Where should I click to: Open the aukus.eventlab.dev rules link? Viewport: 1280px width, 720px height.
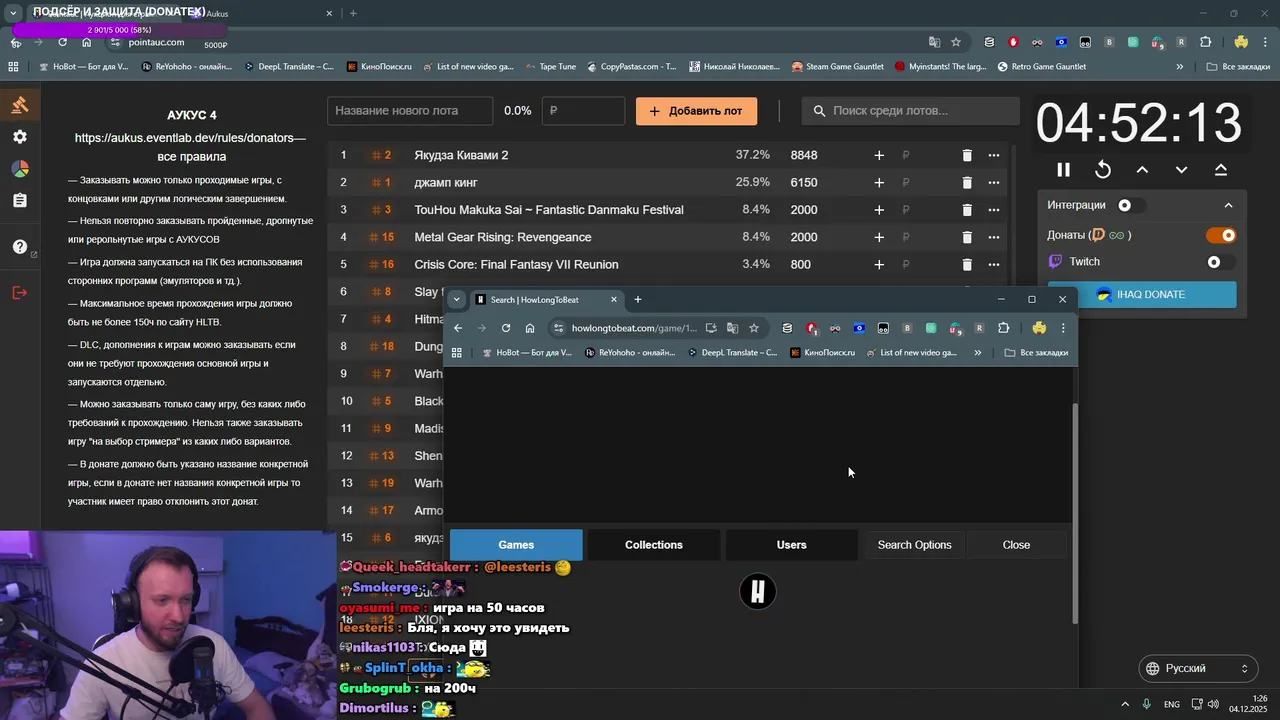click(190, 138)
